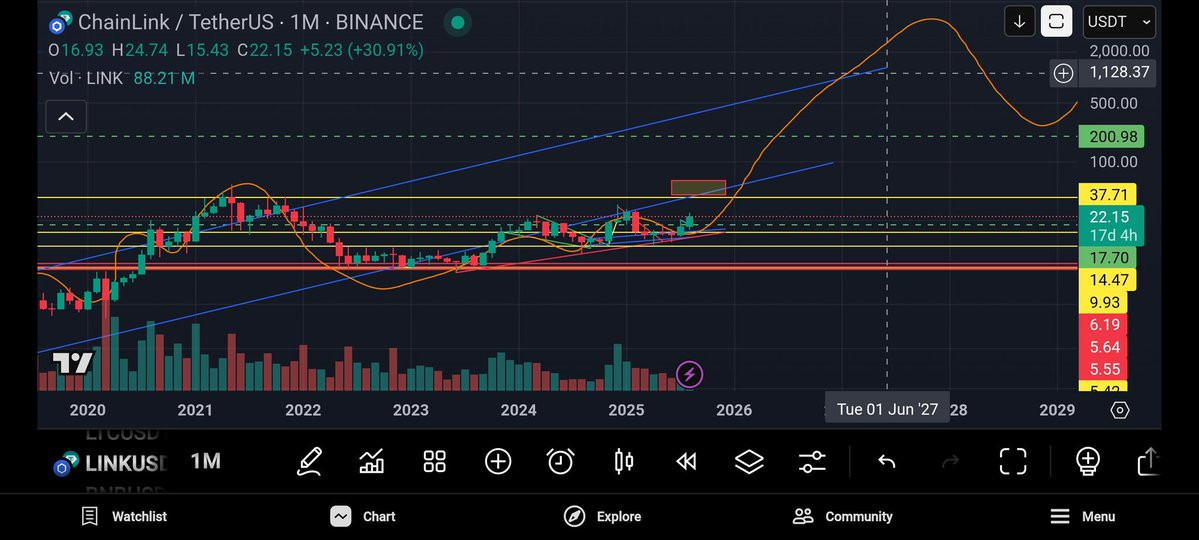Screen dimensions: 1199x540
Task: Click the 14.47 yellow price label
Action: click(x=1107, y=280)
